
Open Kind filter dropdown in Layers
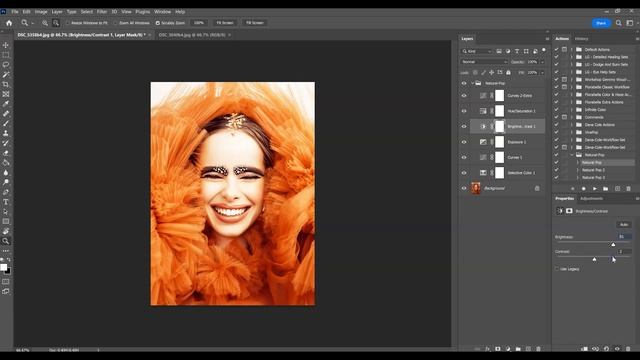[477, 51]
